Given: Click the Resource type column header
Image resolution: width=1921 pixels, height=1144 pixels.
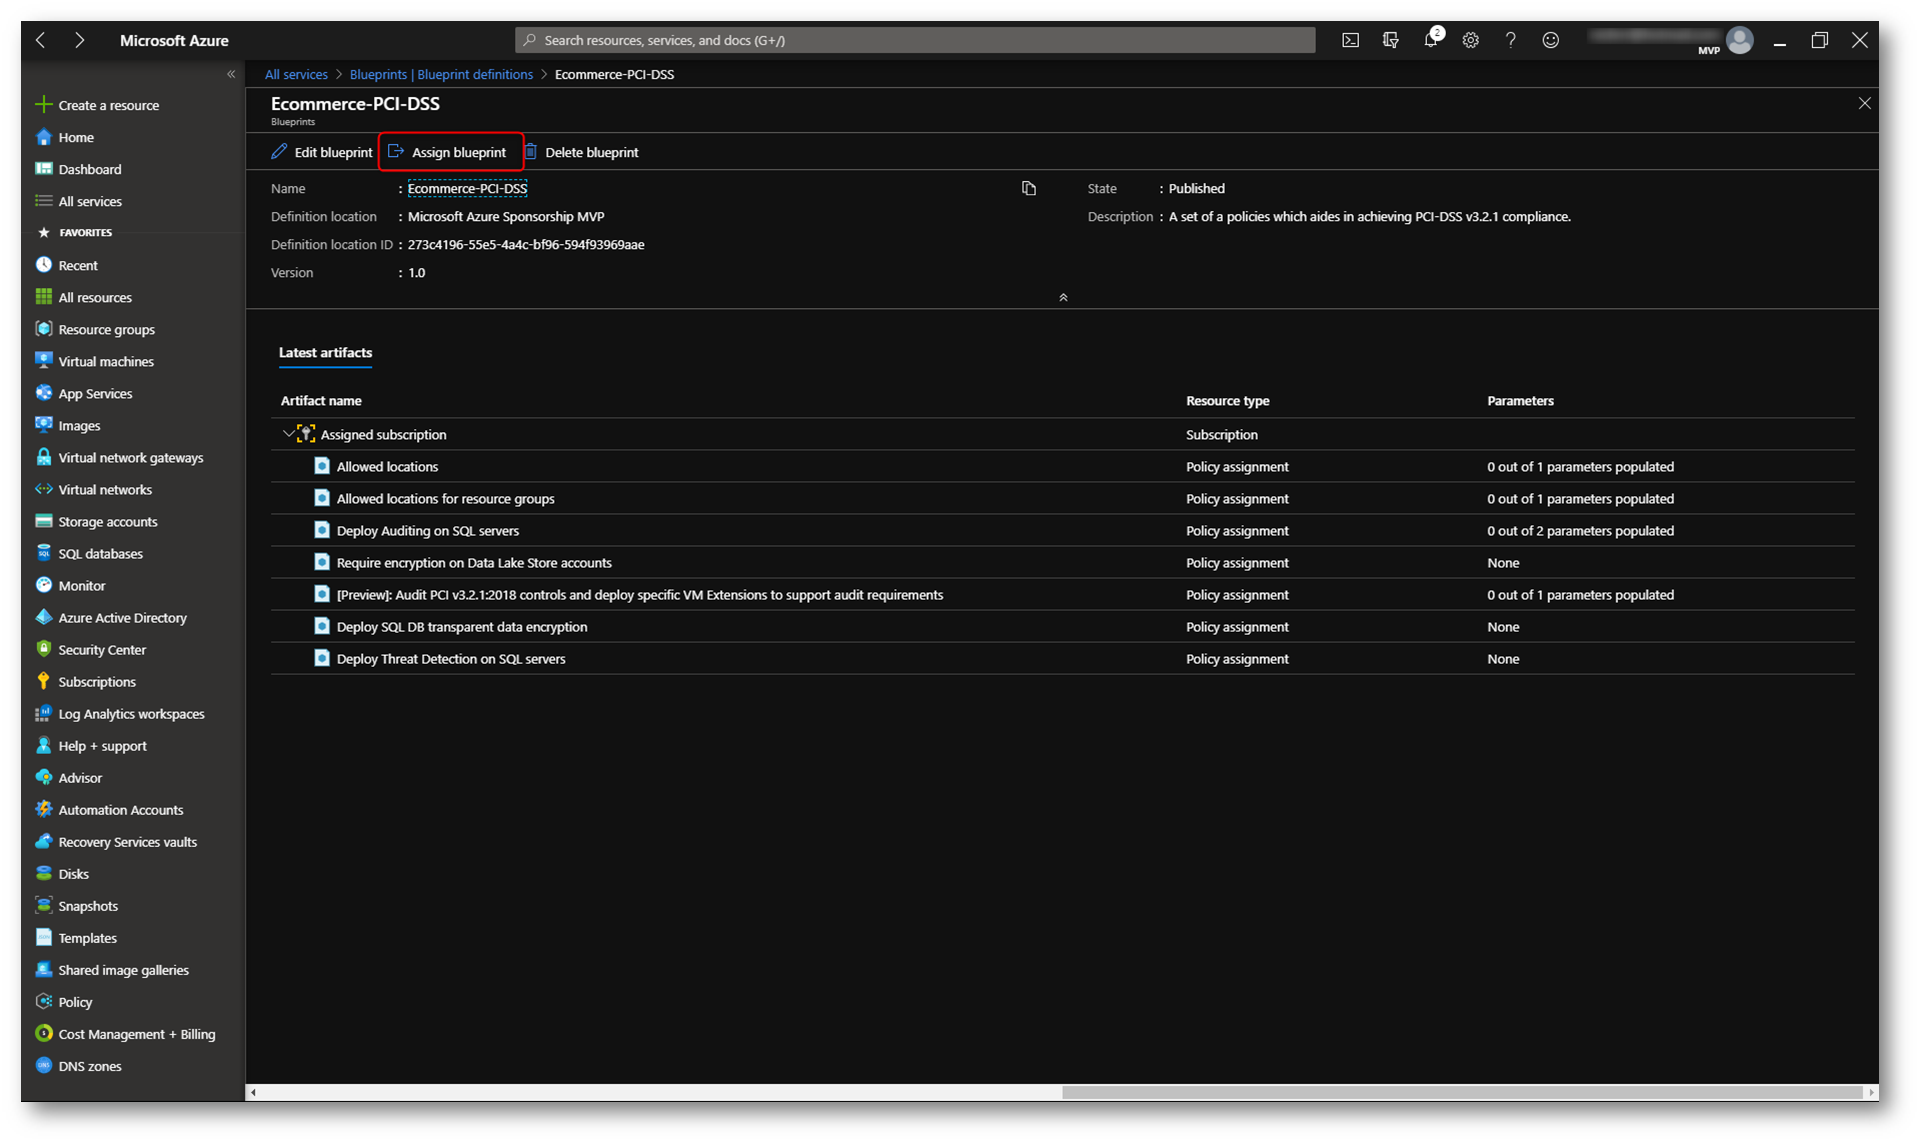Looking at the screenshot, I should point(1227,400).
